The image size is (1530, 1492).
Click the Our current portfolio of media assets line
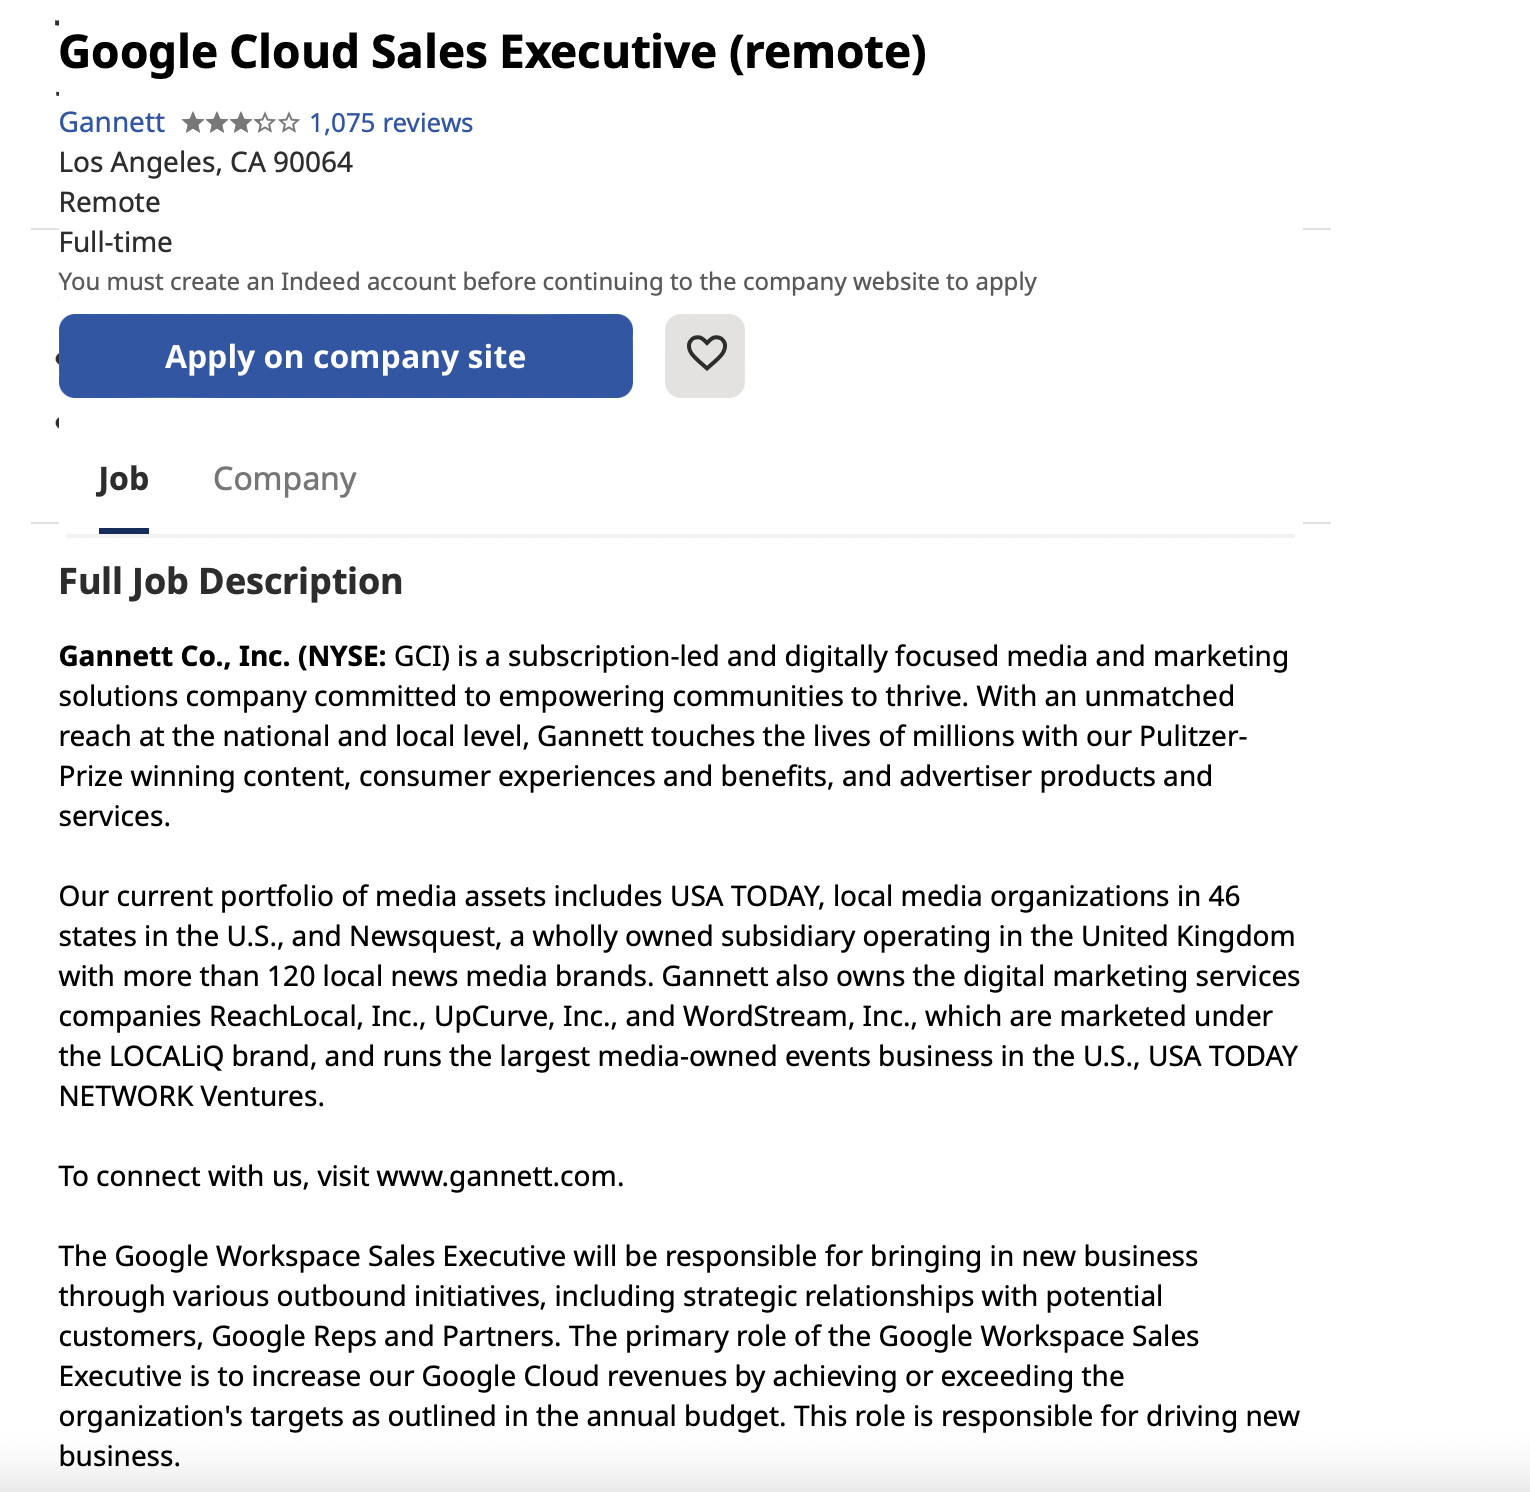[x=650, y=896]
